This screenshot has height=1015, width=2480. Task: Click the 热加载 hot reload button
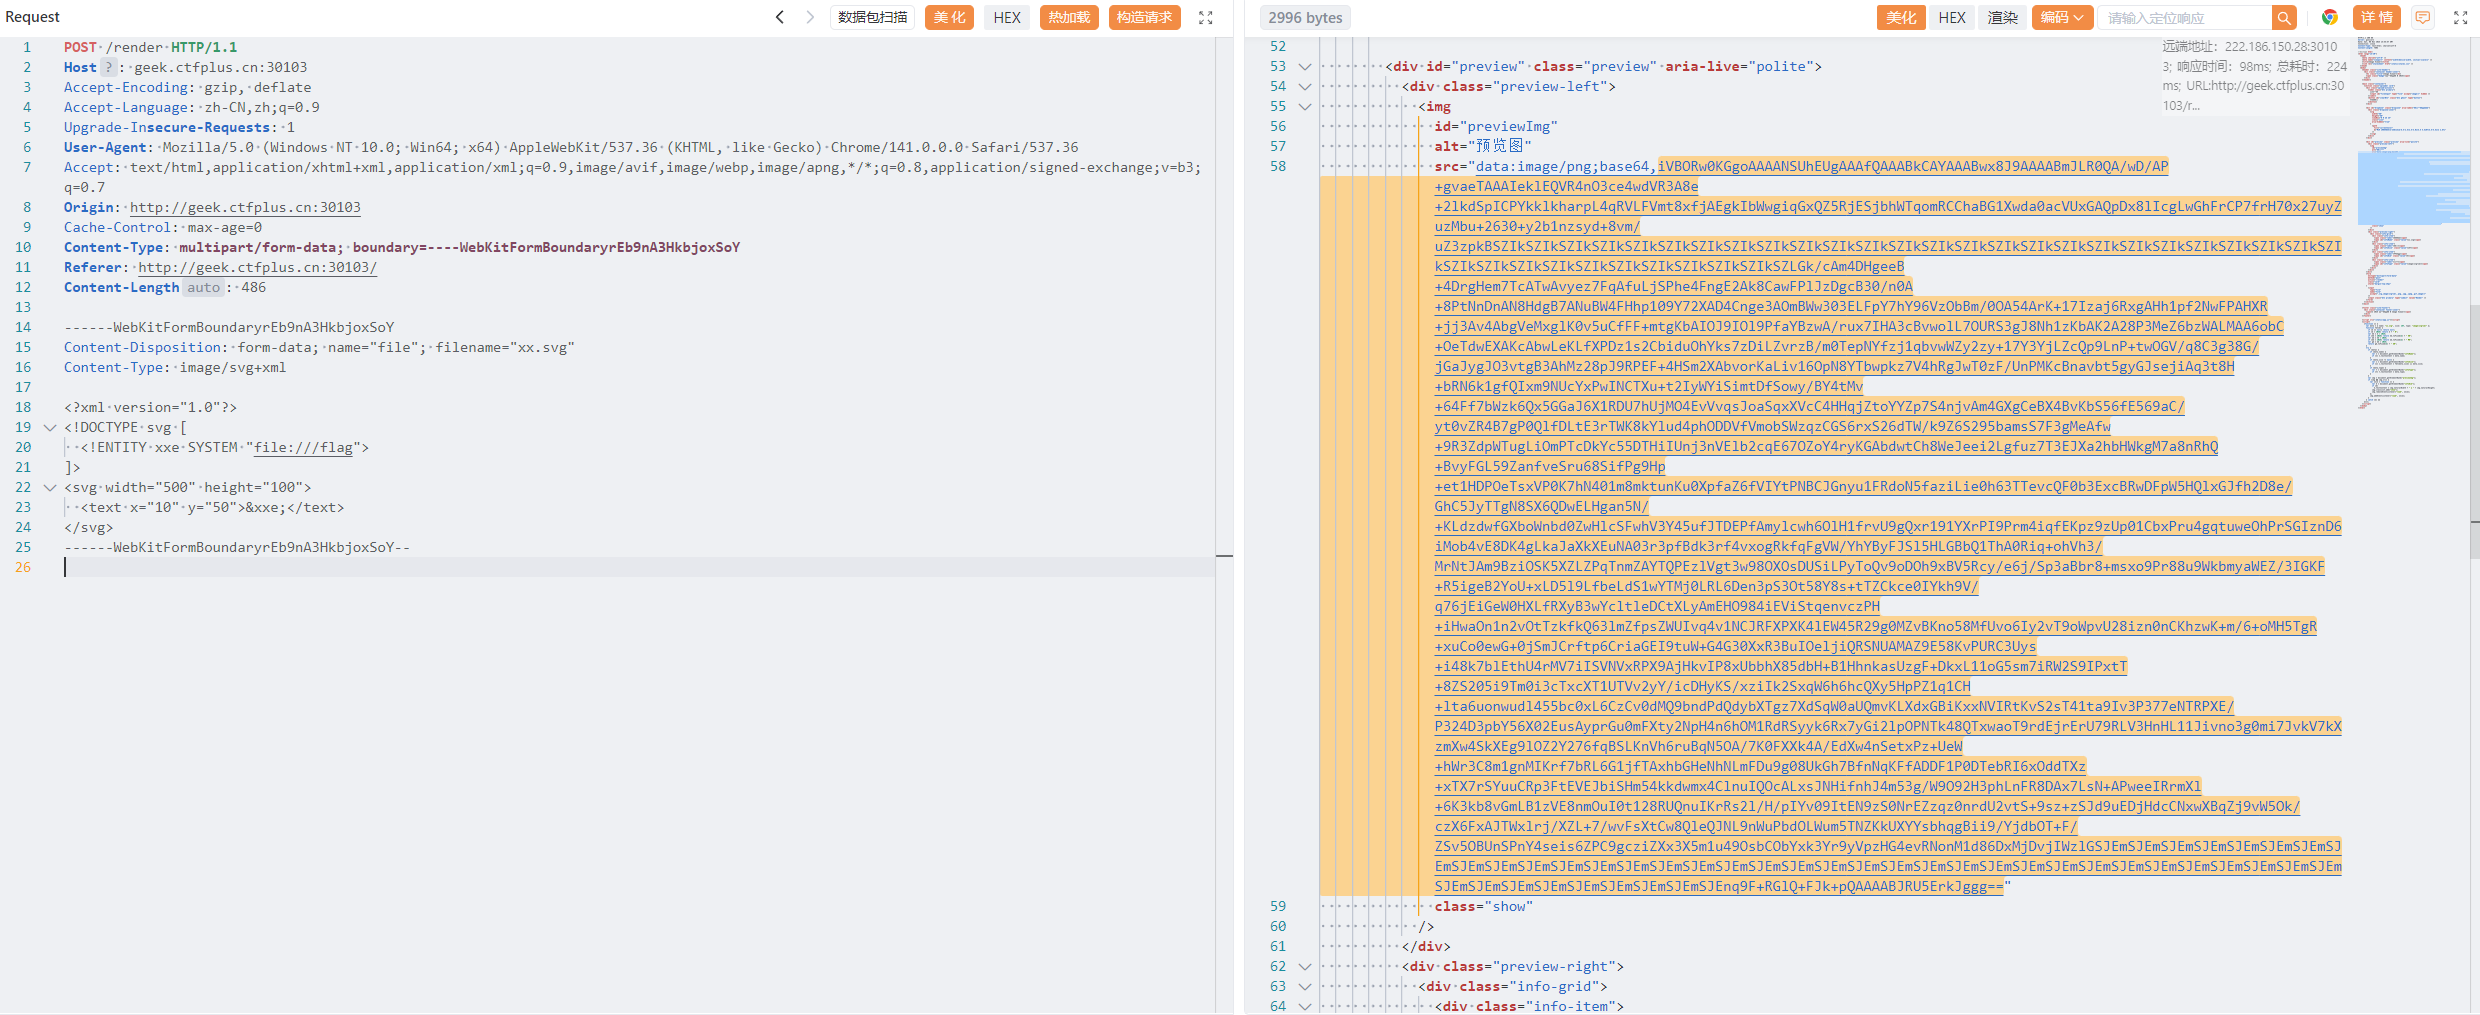(1069, 18)
